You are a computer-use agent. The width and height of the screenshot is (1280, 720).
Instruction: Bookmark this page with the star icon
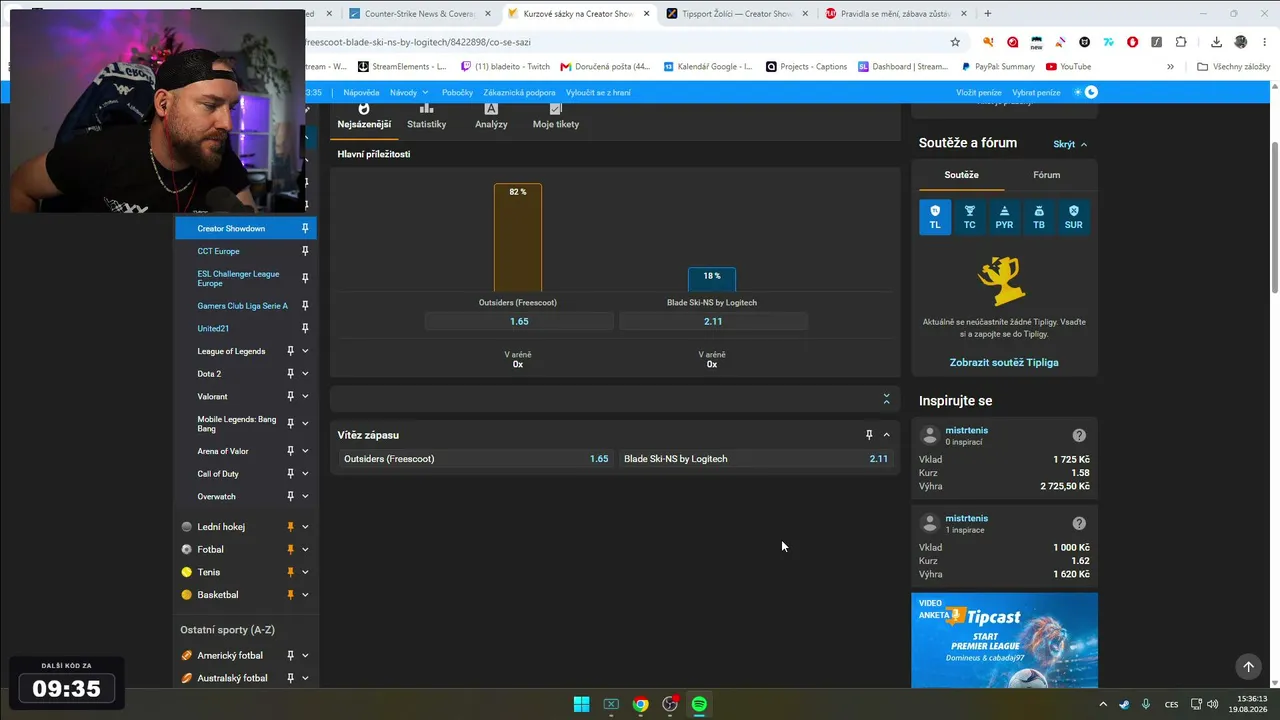coord(955,42)
